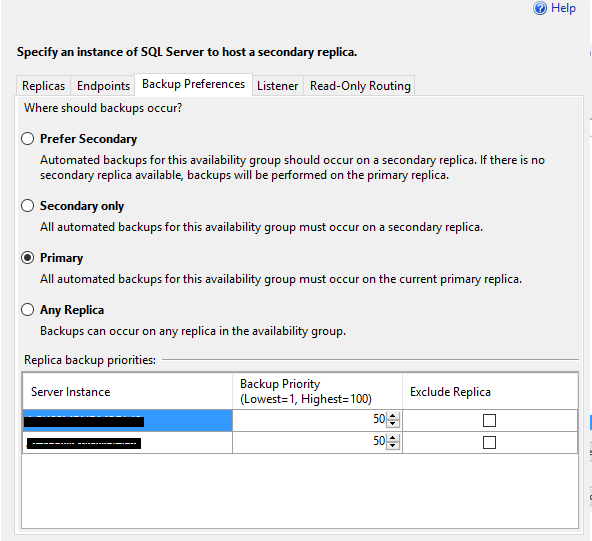Choose the Secondary only radio option

coord(28,206)
